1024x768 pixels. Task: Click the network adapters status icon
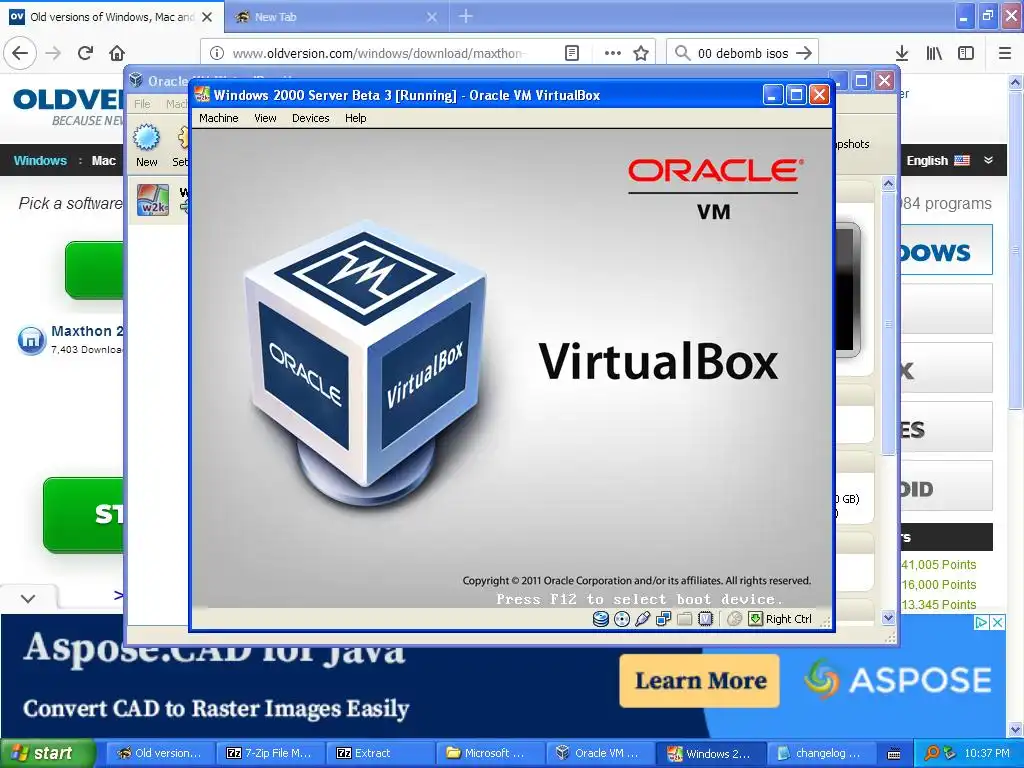pyautogui.click(x=664, y=618)
